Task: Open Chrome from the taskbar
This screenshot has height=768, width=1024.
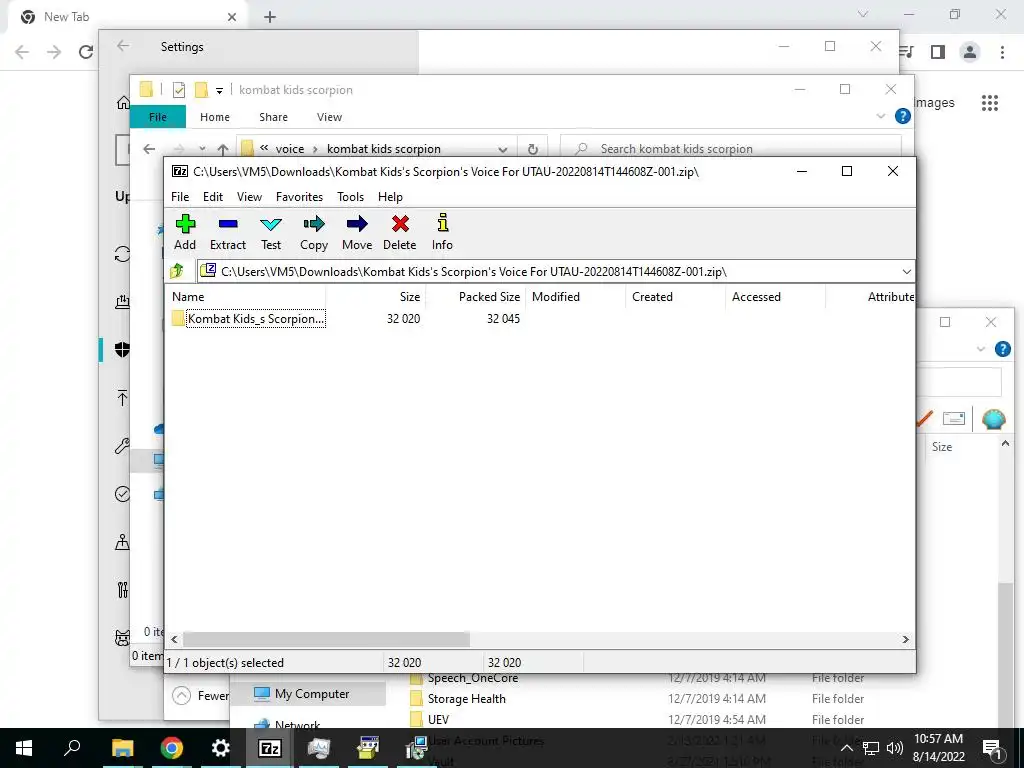Action: click(172, 748)
